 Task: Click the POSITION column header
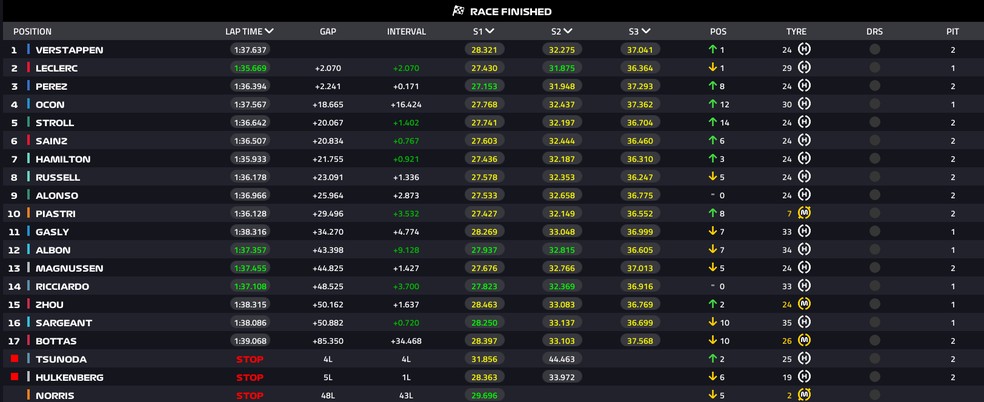[33, 31]
